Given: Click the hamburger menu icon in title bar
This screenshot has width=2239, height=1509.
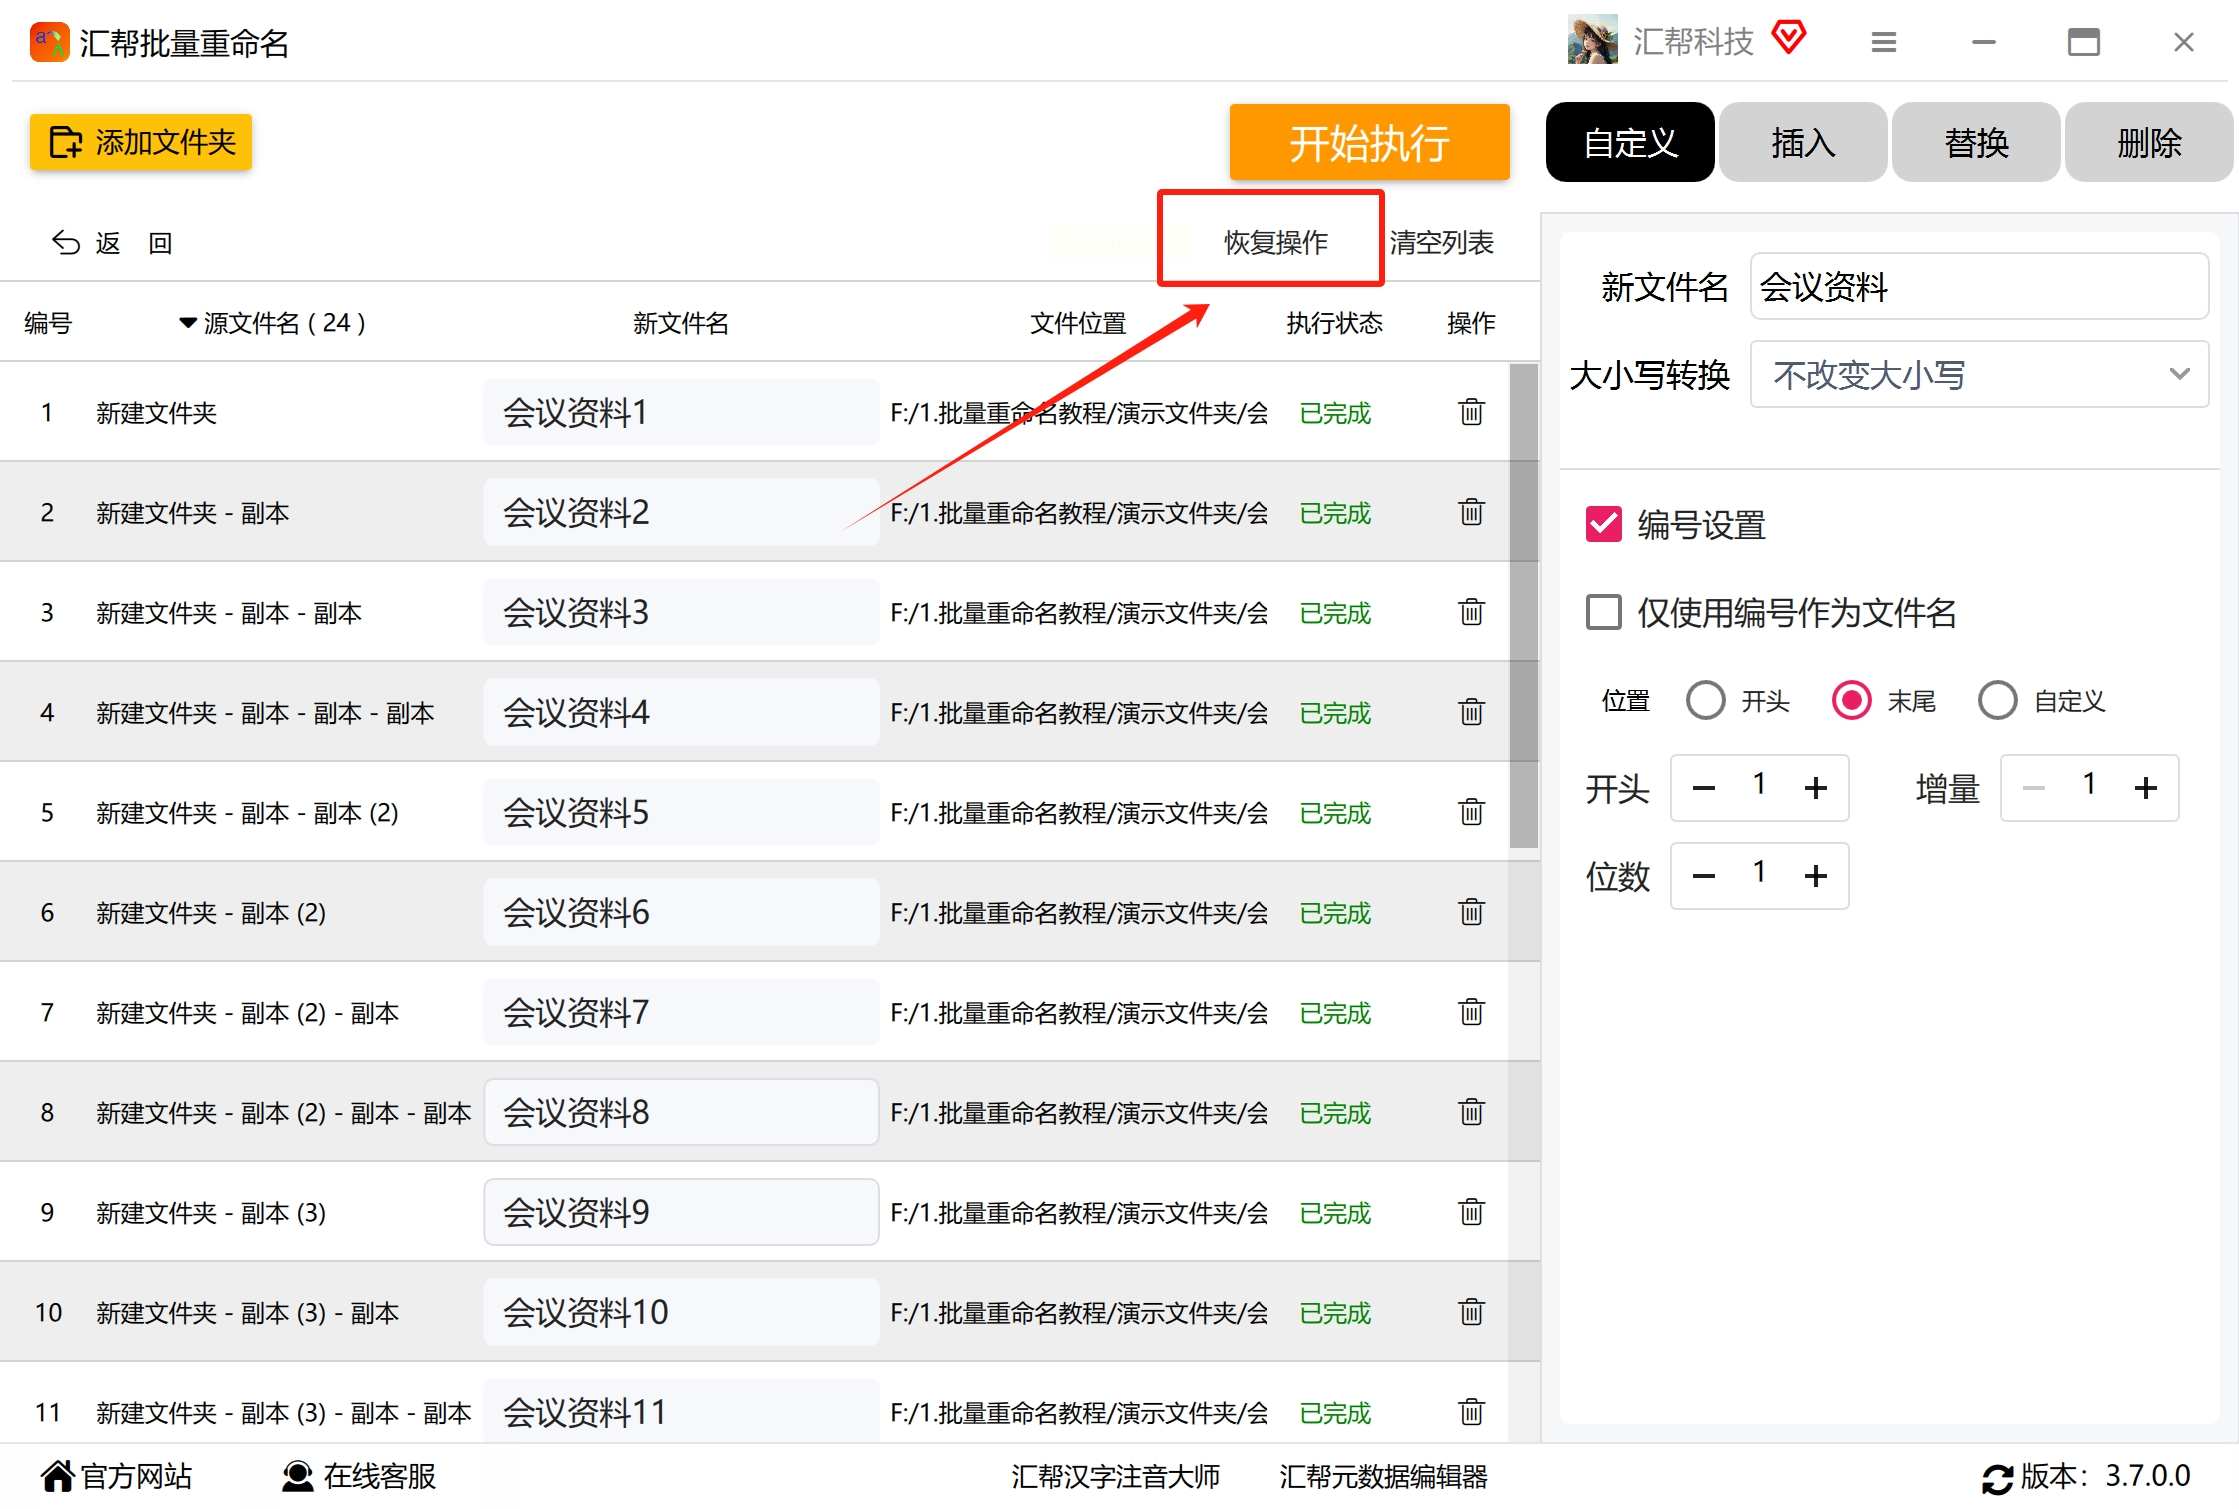Looking at the screenshot, I should [x=1883, y=42].
